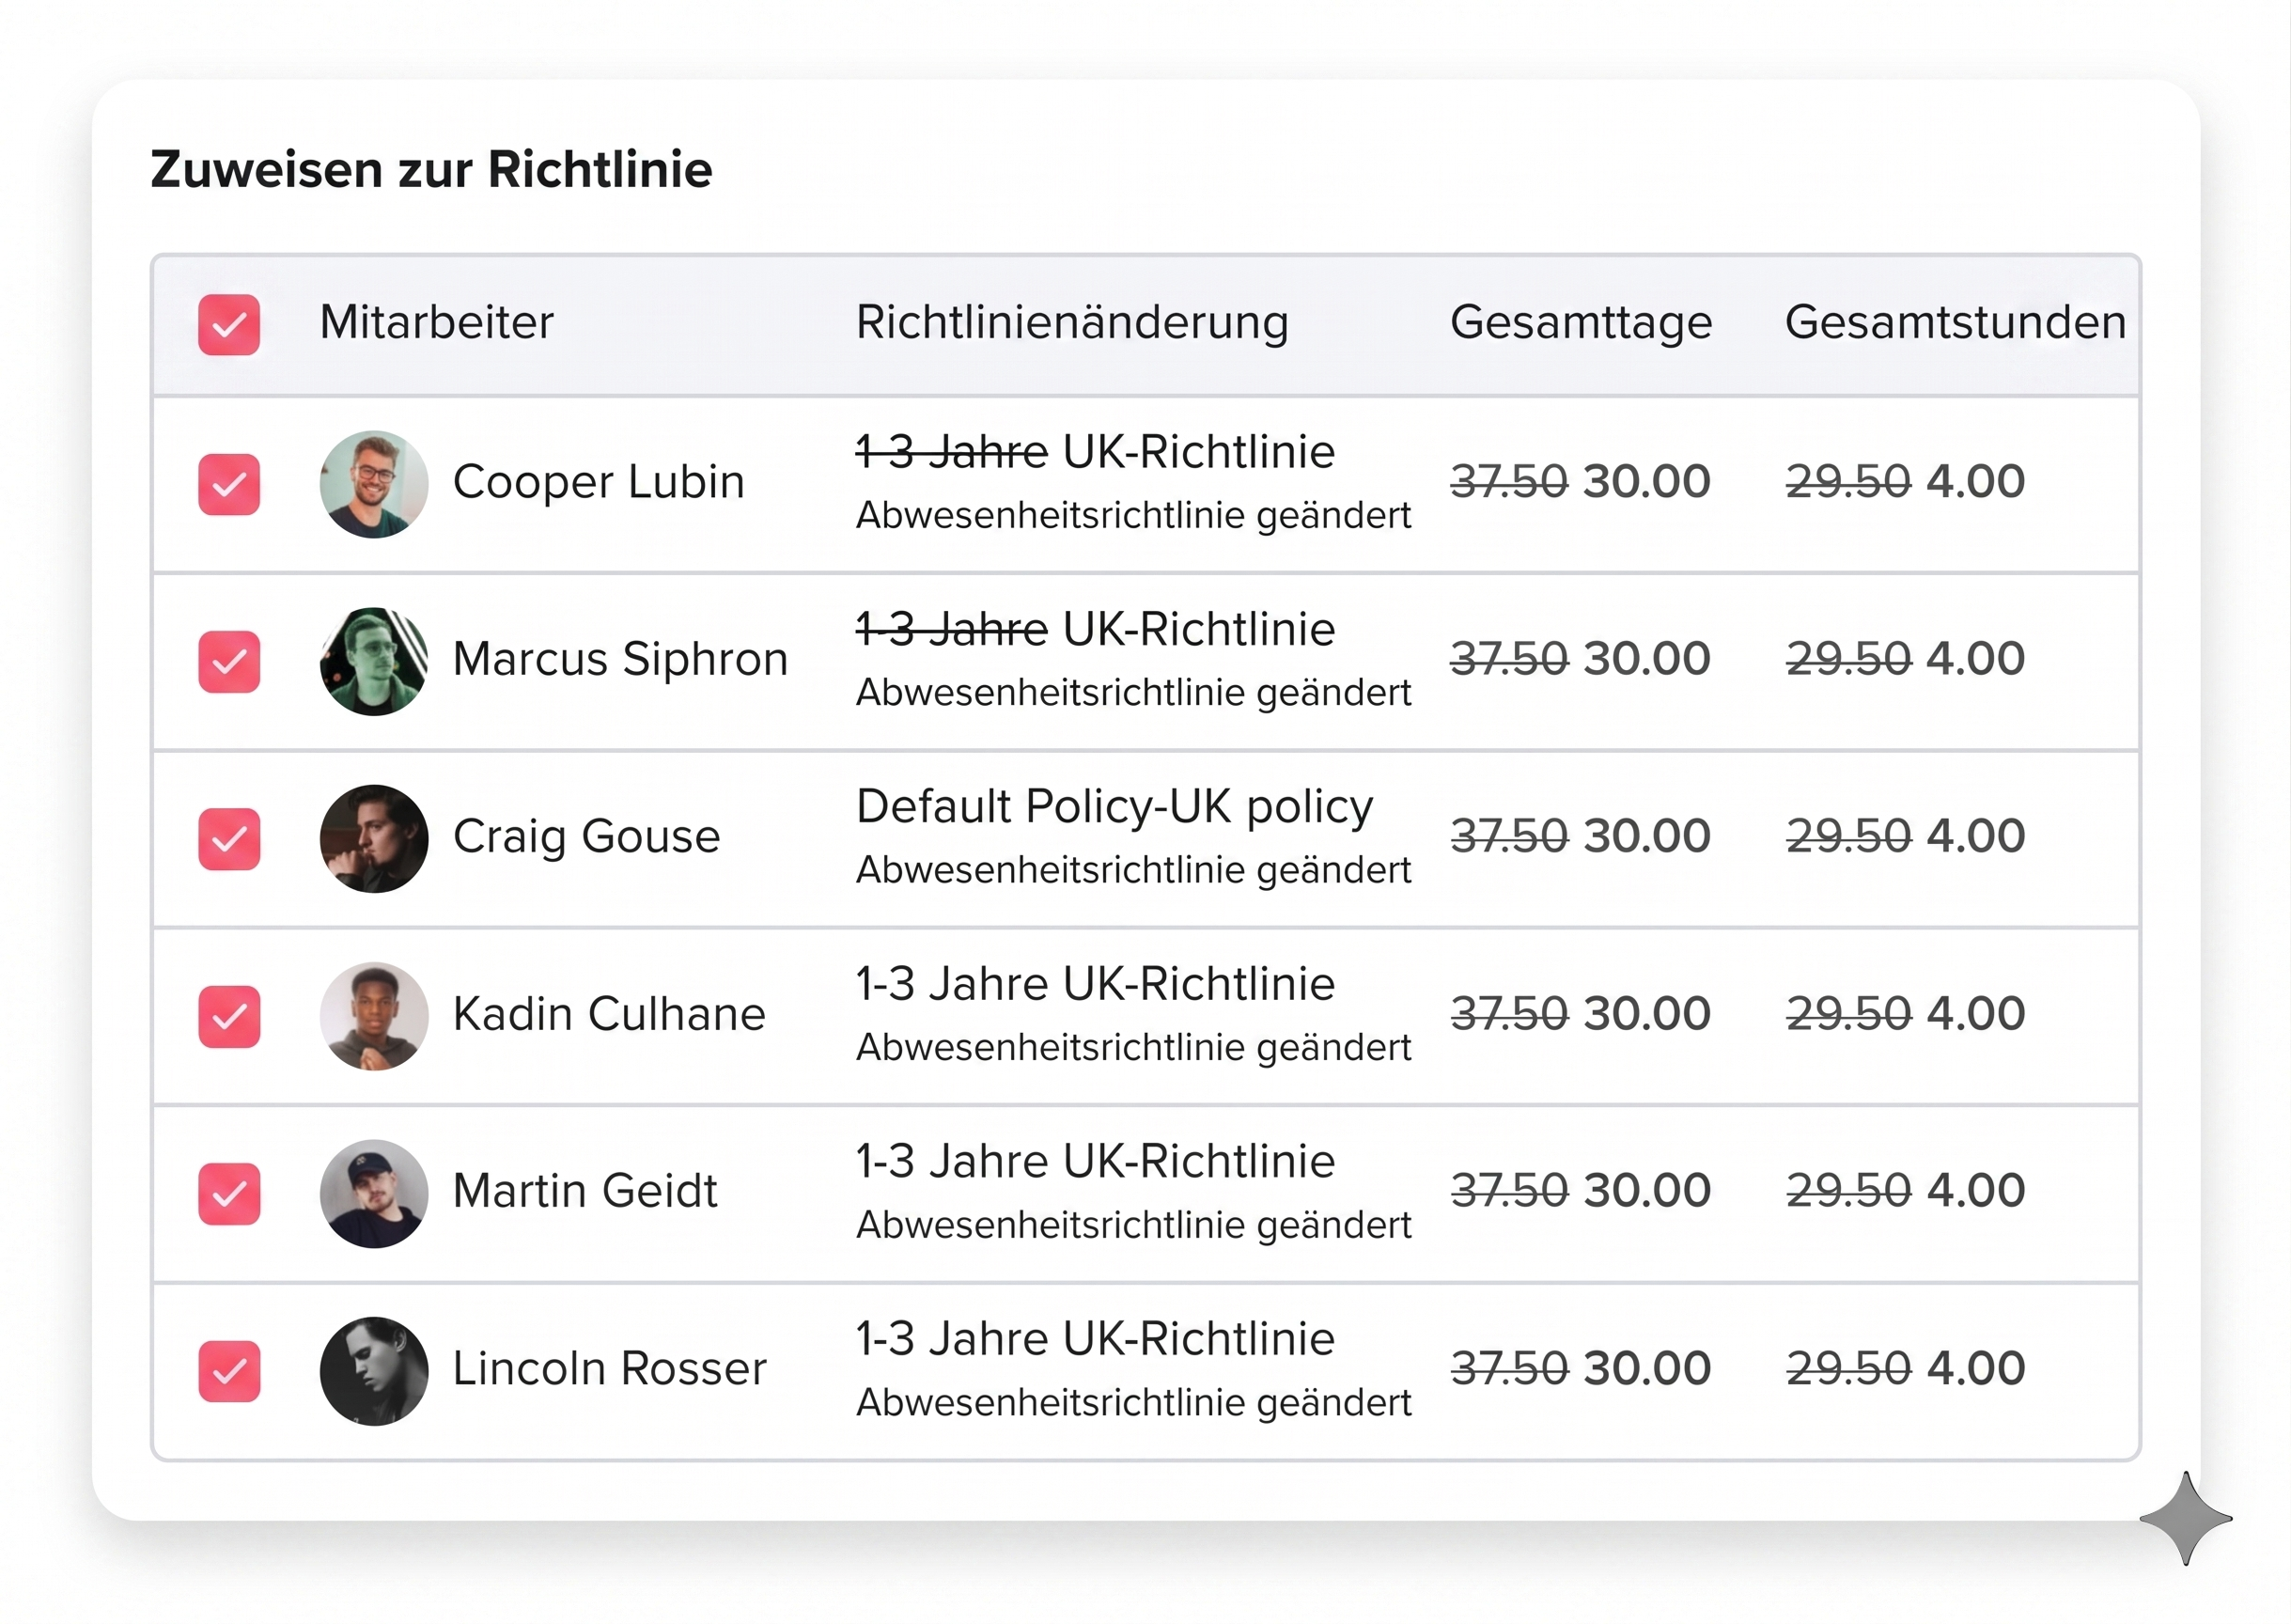Click the Gesamttage column header
The width and height of the screenshot is (2291, 1624).
click(x=1581, y=322)
